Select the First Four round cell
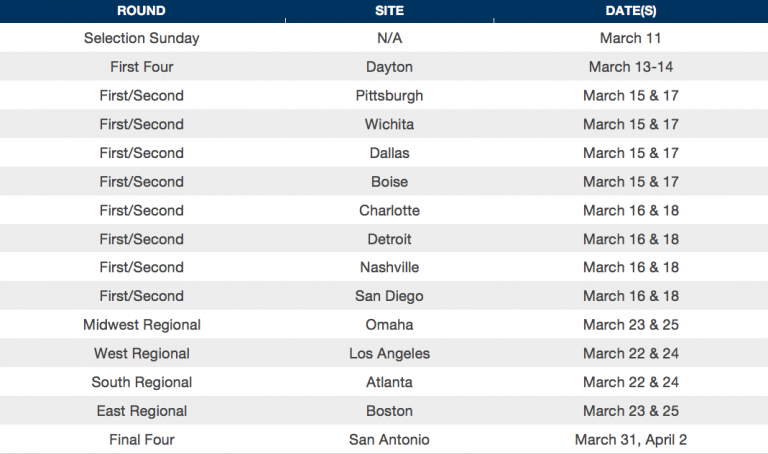768x454 pixels. [x=142, y=67]
